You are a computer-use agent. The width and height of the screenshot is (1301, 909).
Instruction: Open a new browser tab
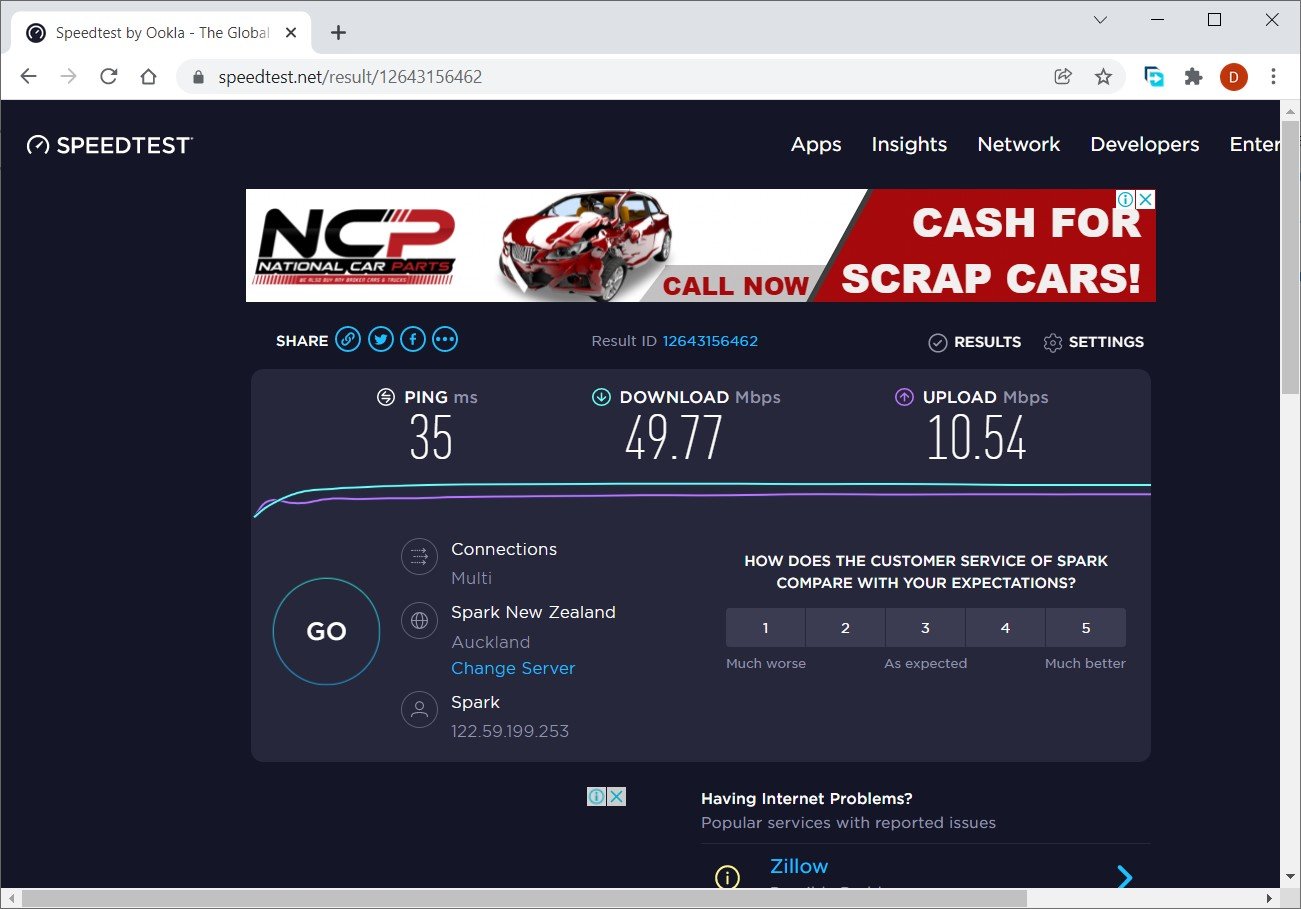(338, 32)
